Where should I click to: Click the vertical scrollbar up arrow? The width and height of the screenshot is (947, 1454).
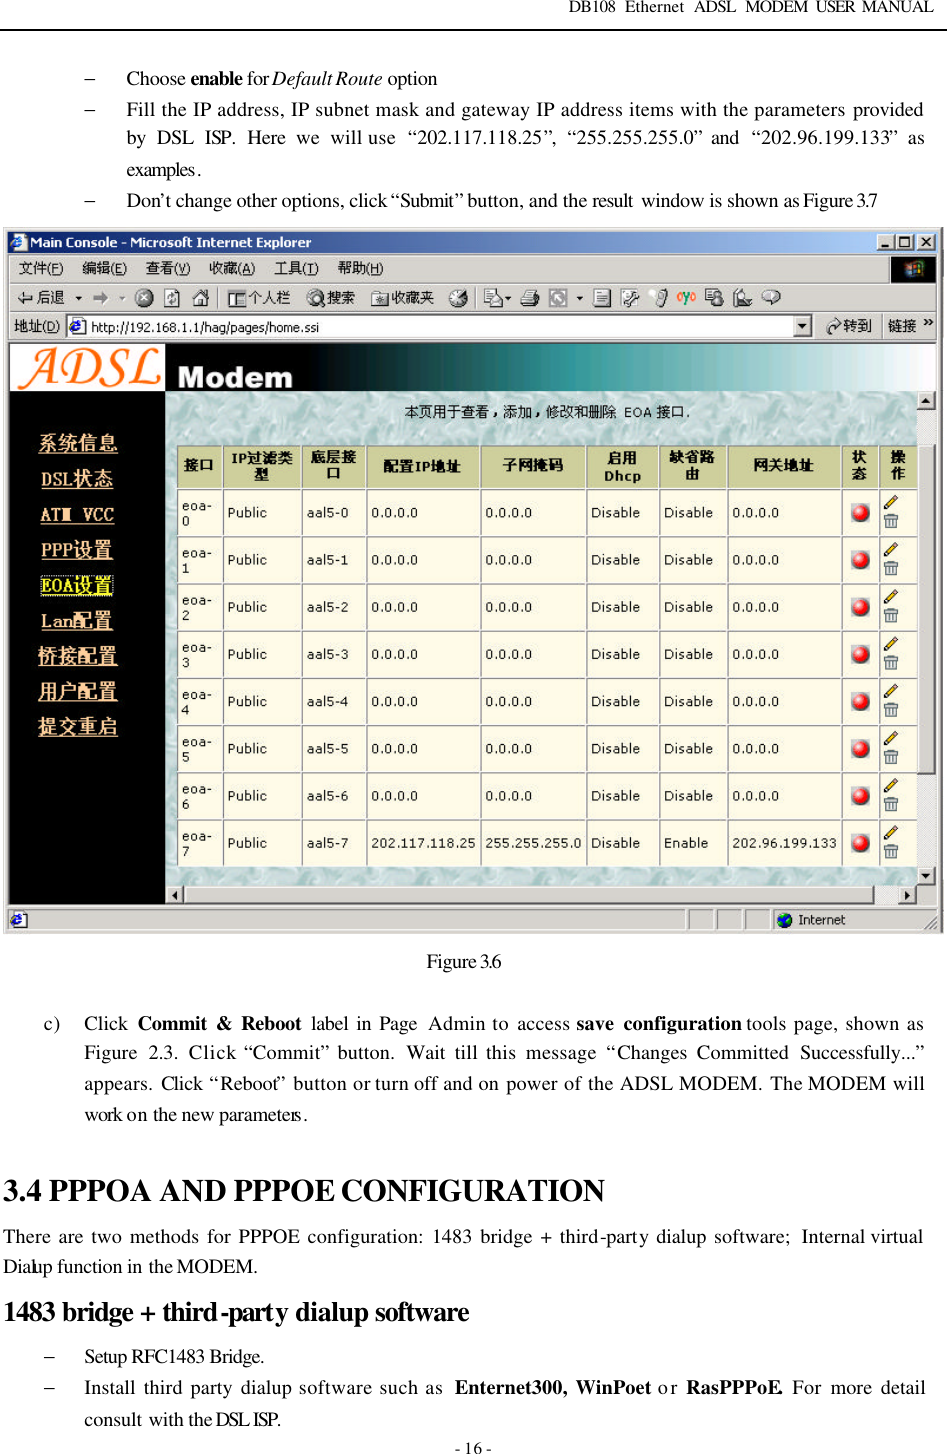(926, 401)
